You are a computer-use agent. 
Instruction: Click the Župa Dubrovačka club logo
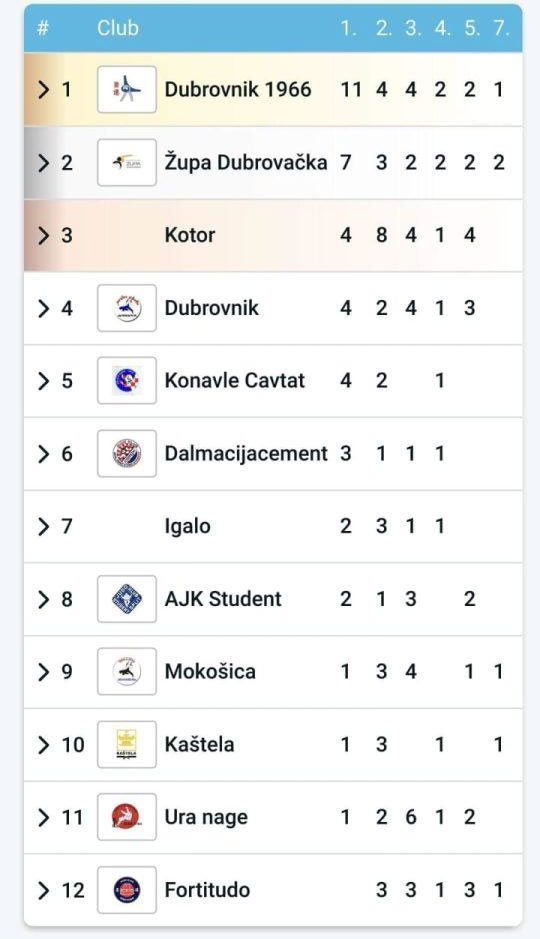point(127,162)
